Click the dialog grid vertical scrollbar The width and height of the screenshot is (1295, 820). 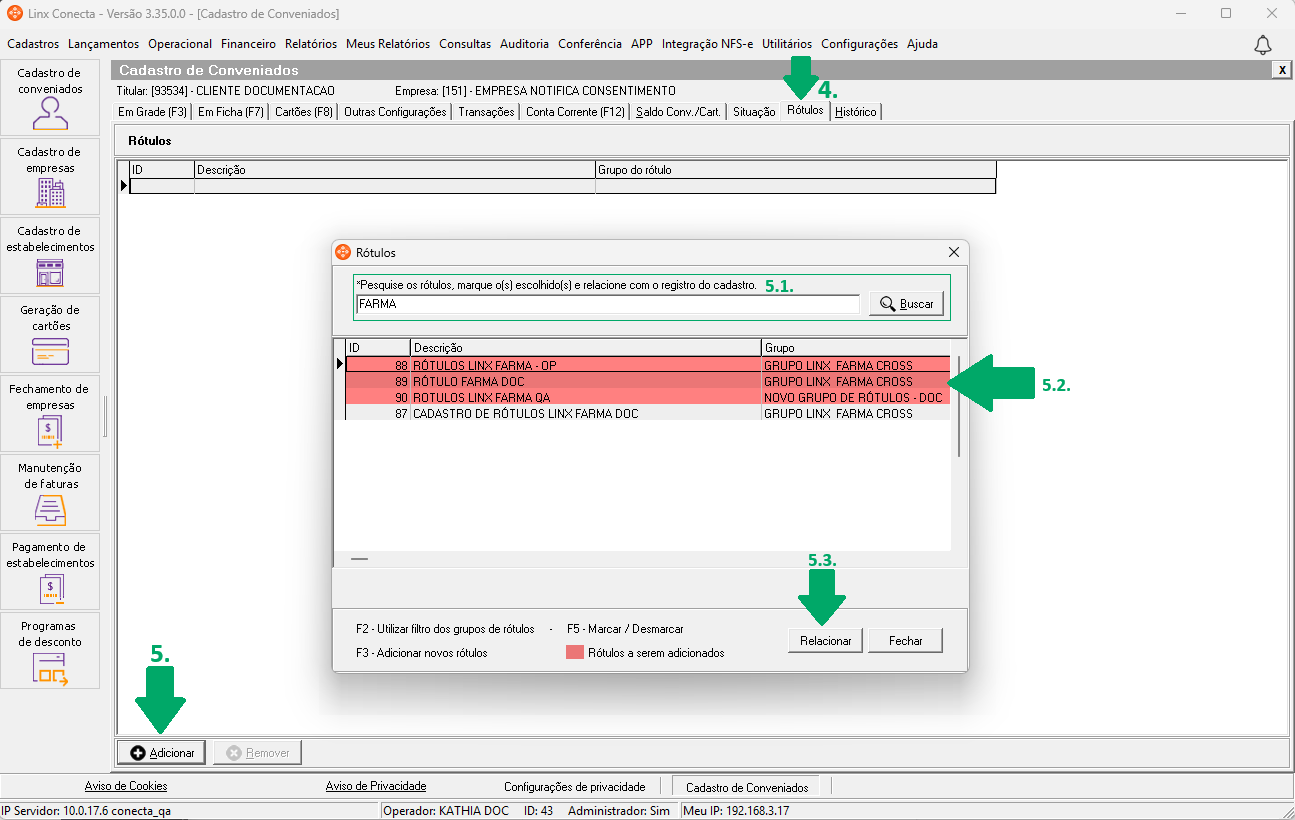click(959, 407)
